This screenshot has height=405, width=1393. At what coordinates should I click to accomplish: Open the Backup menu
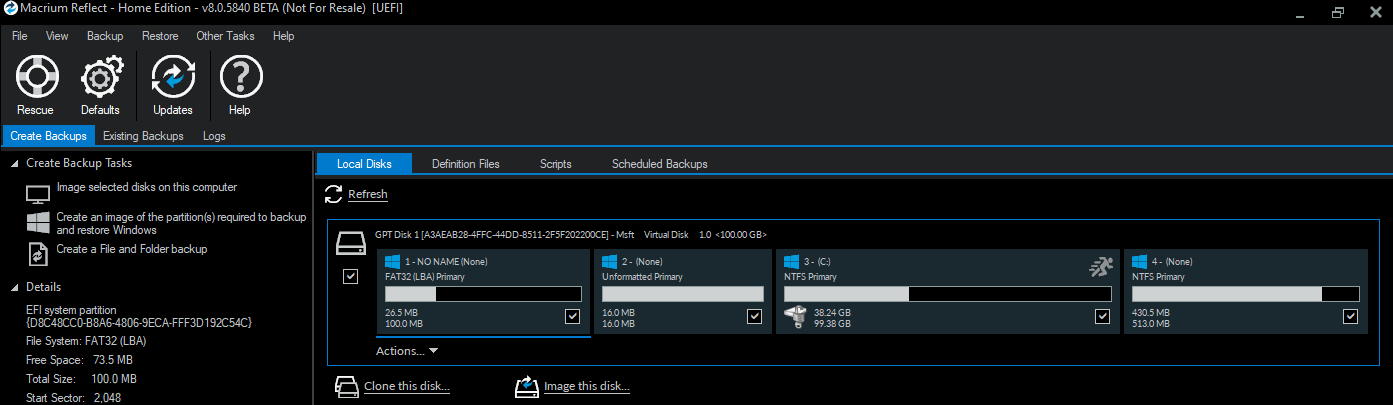point(105,36)
